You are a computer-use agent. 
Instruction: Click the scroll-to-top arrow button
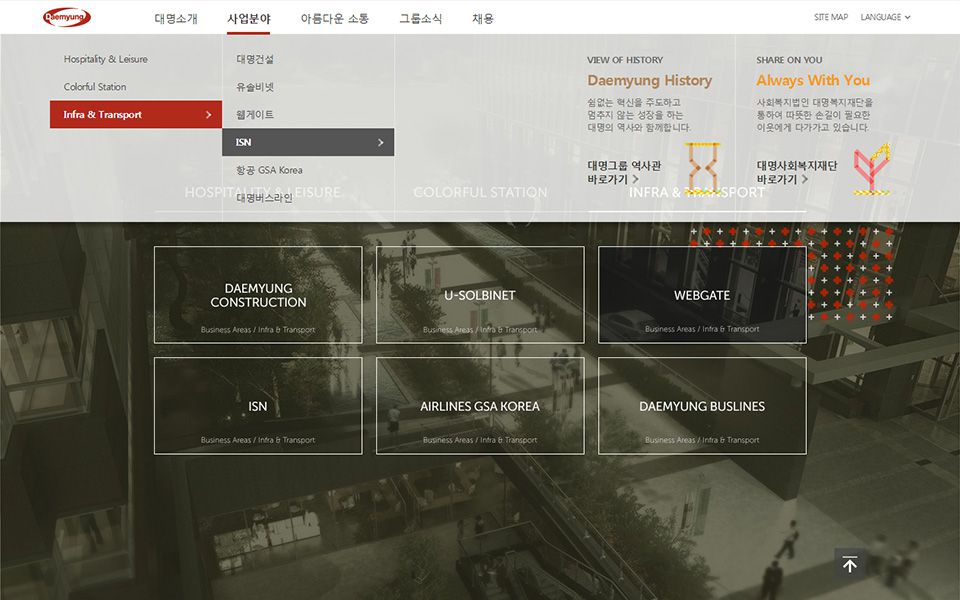(x=849, y=565)
